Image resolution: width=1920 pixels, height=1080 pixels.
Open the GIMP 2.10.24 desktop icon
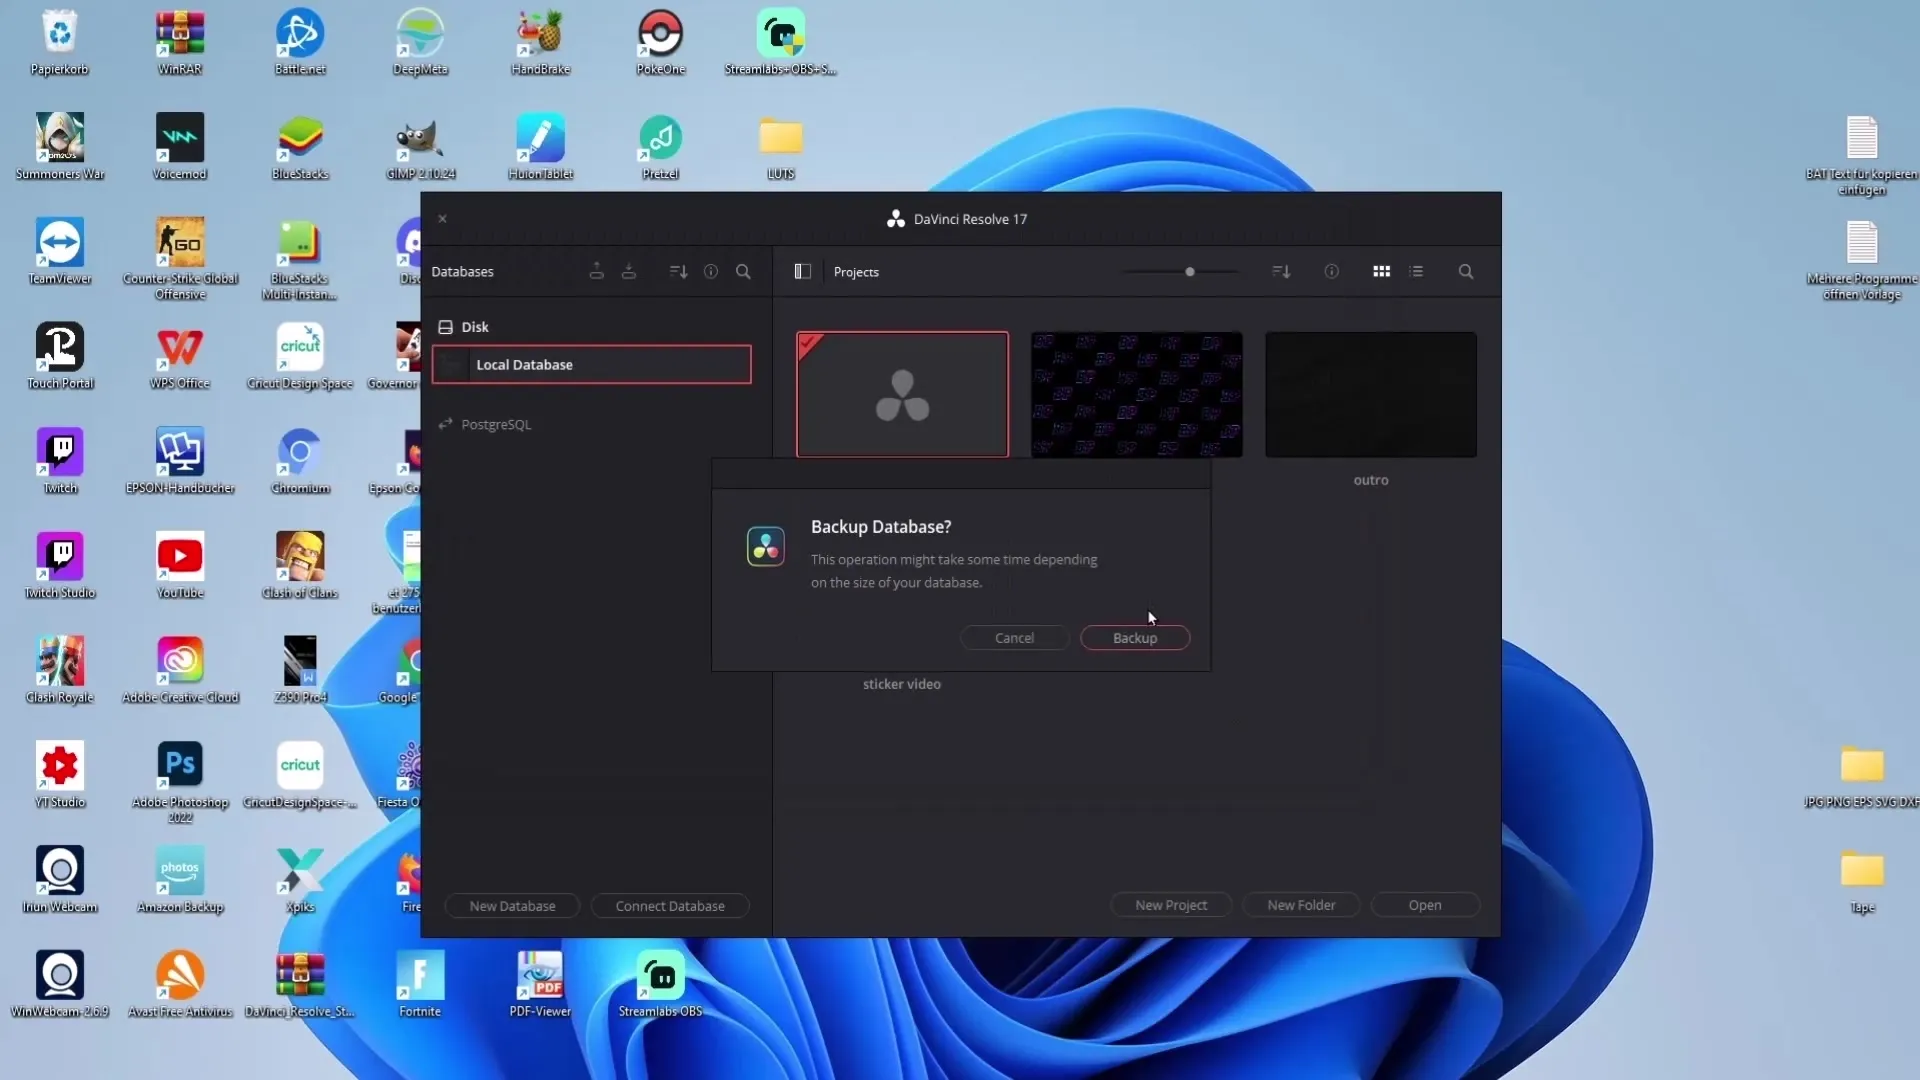(420, 147)
